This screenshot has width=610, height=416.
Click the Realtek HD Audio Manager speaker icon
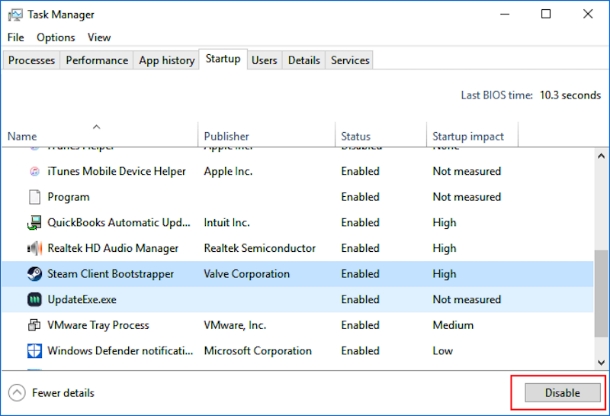pos(33,248)
